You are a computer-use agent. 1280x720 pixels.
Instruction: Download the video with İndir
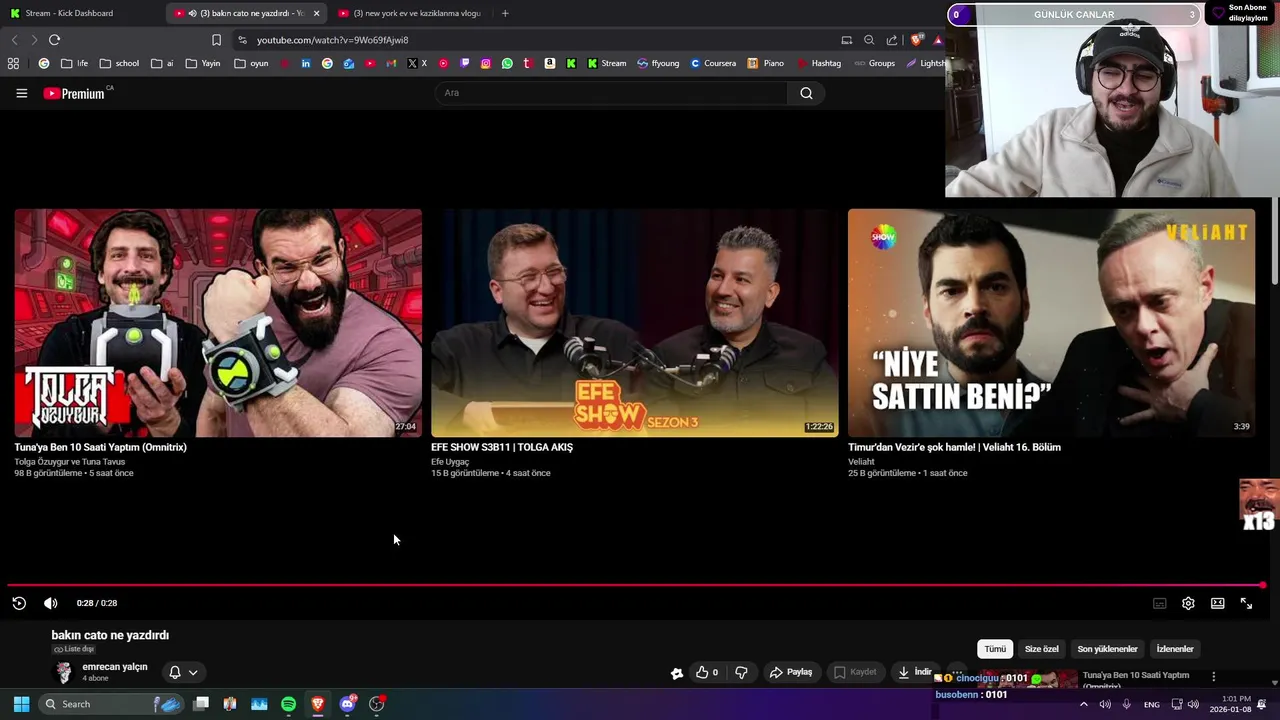click(x=915, y=672)
